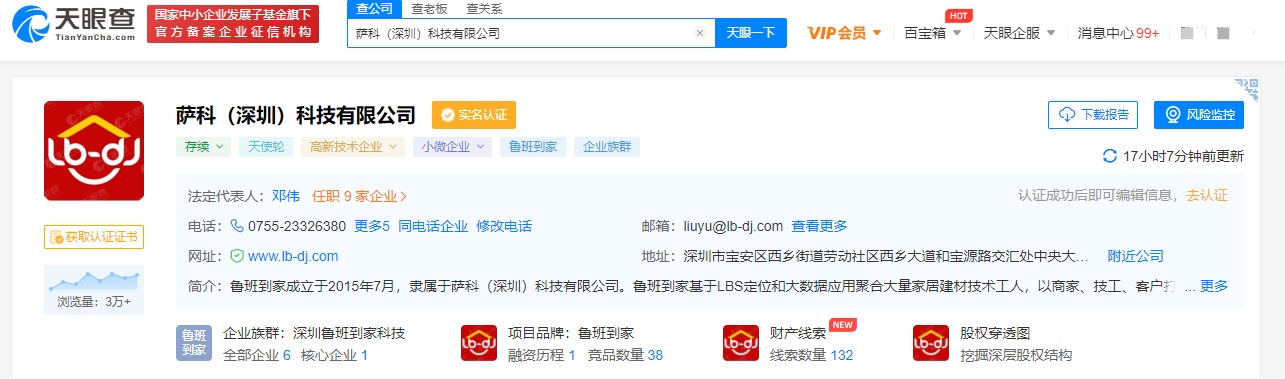Click the 风险监控 button

(1198, 114)
